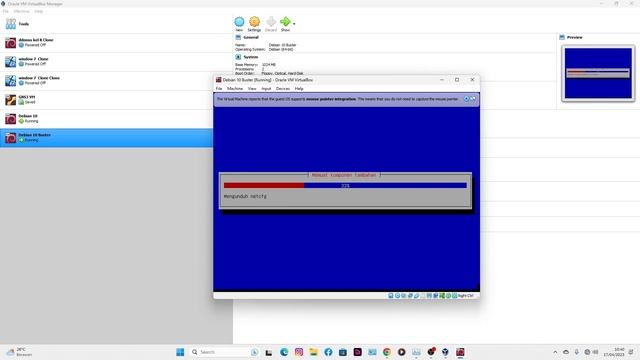640x360 pixels.
Task: Open Microsoft Edge from the taskbar
Action: point(284,352)
